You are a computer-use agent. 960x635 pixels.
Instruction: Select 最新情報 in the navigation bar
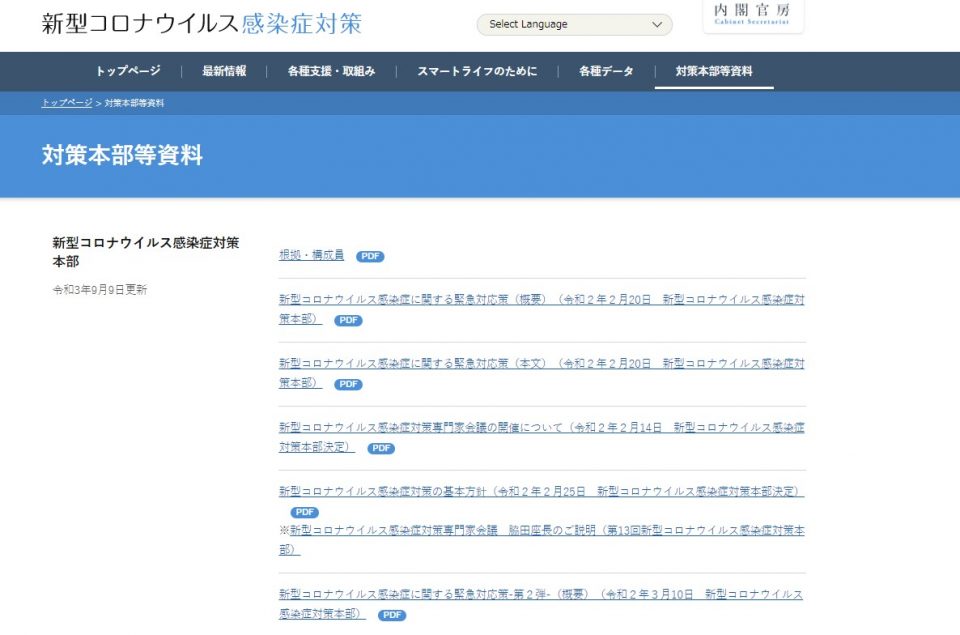(x=223, y=71)
